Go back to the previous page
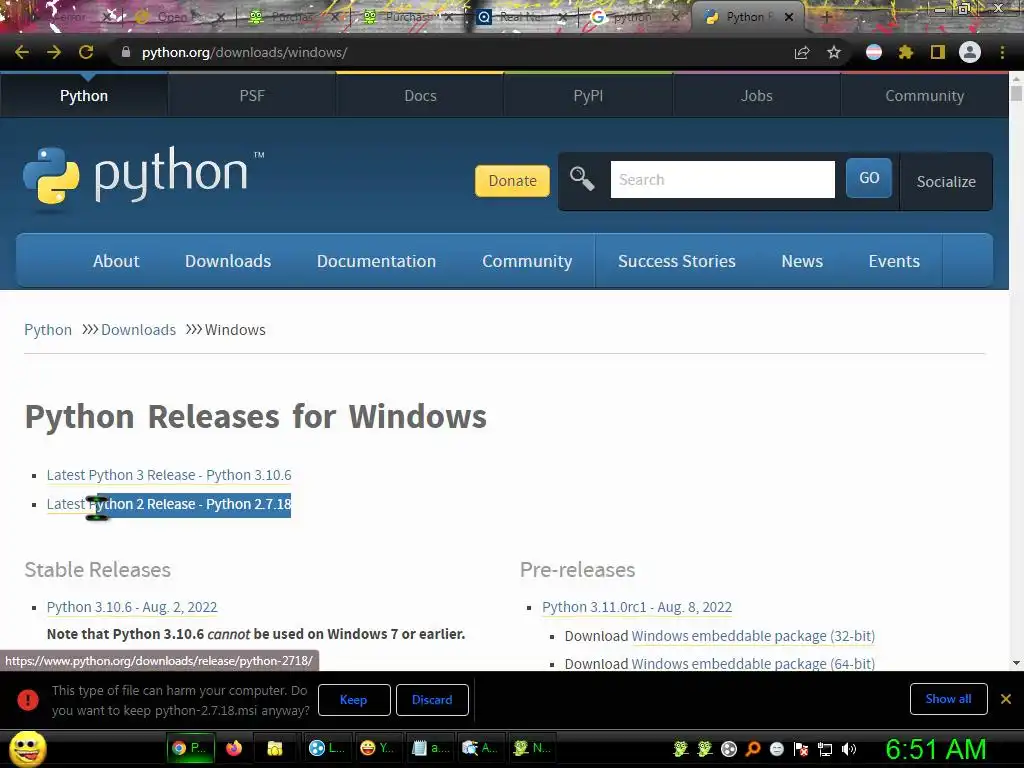1024x768 pixels. (22, 52)
